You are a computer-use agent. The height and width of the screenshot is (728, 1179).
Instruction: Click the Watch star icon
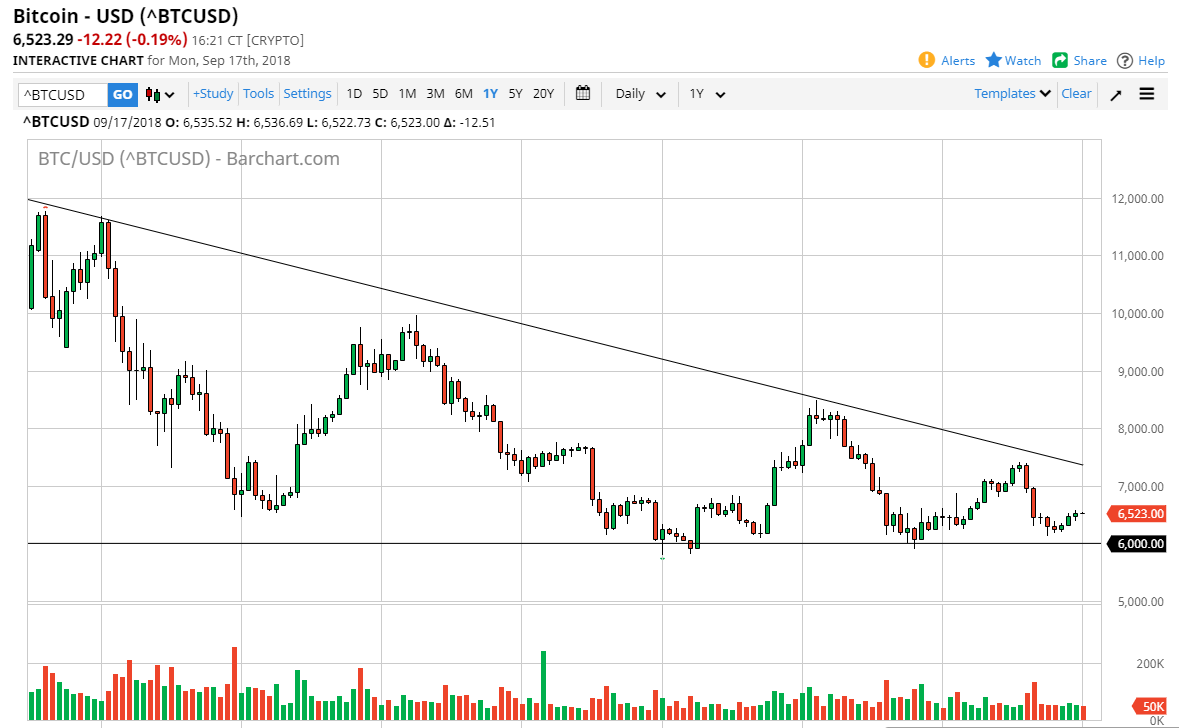(994, 60)
